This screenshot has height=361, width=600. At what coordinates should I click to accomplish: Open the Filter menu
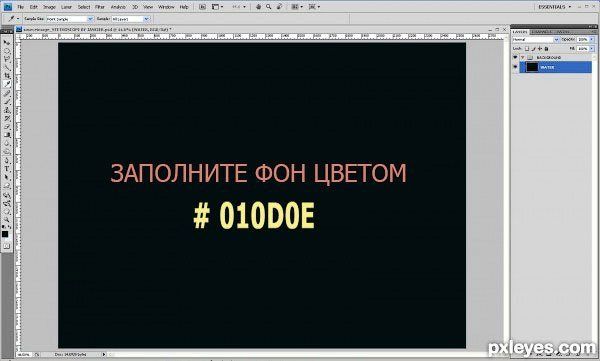click(x=100, y=7)
